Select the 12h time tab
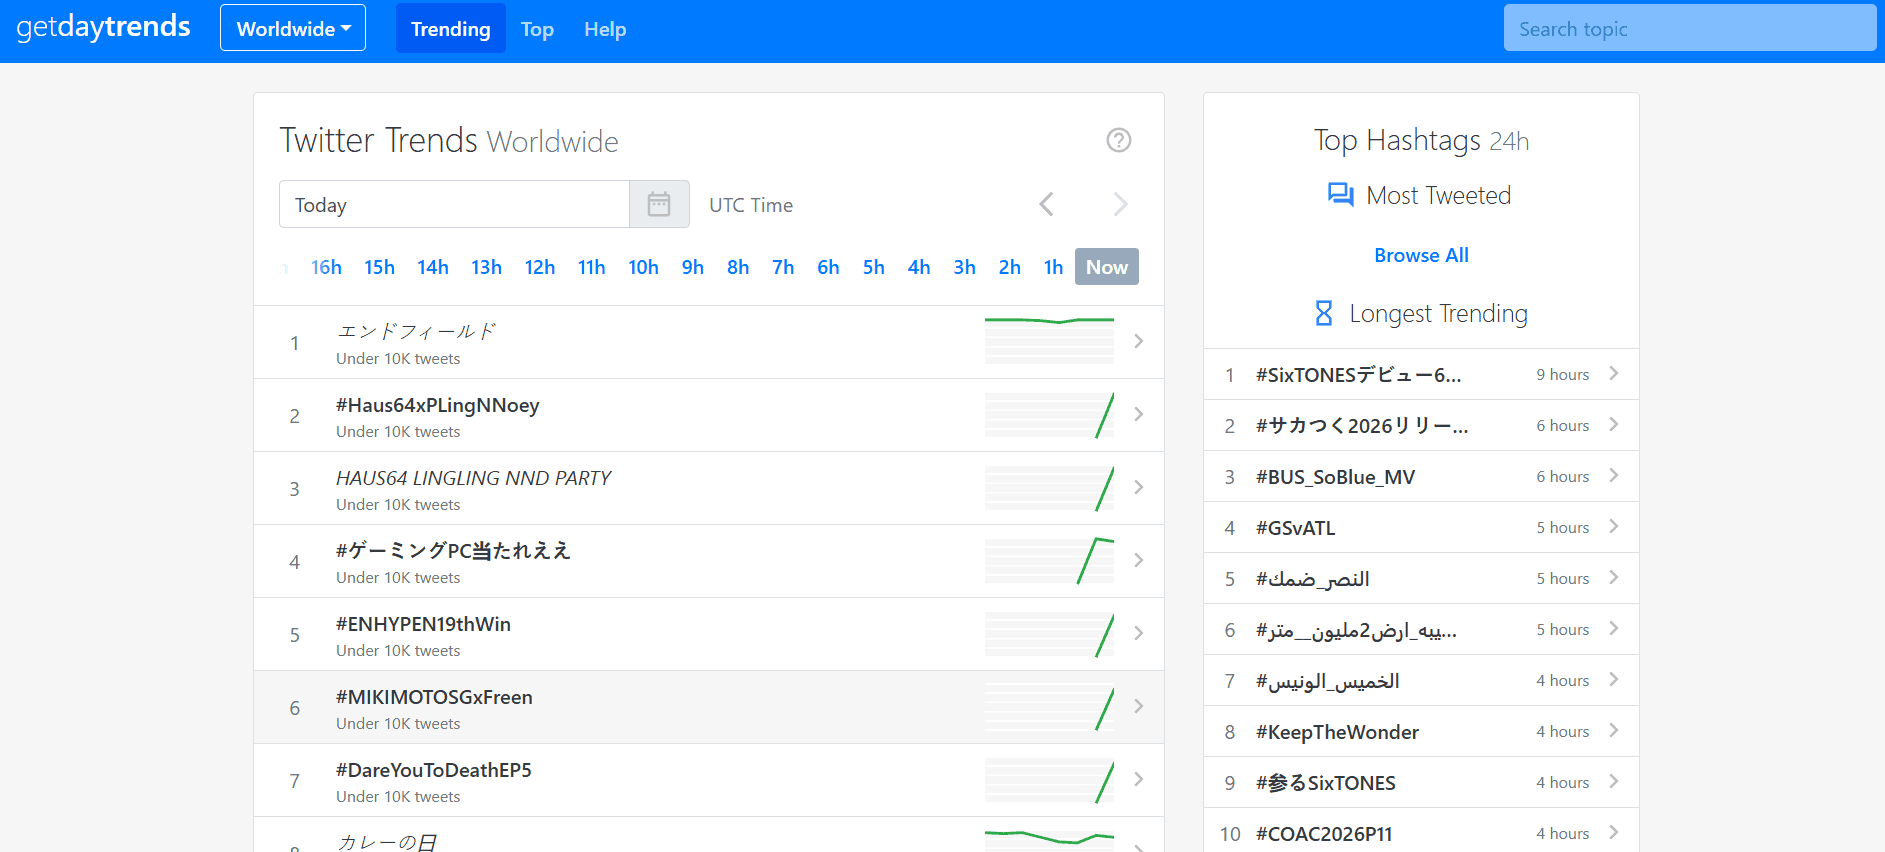 540,267
